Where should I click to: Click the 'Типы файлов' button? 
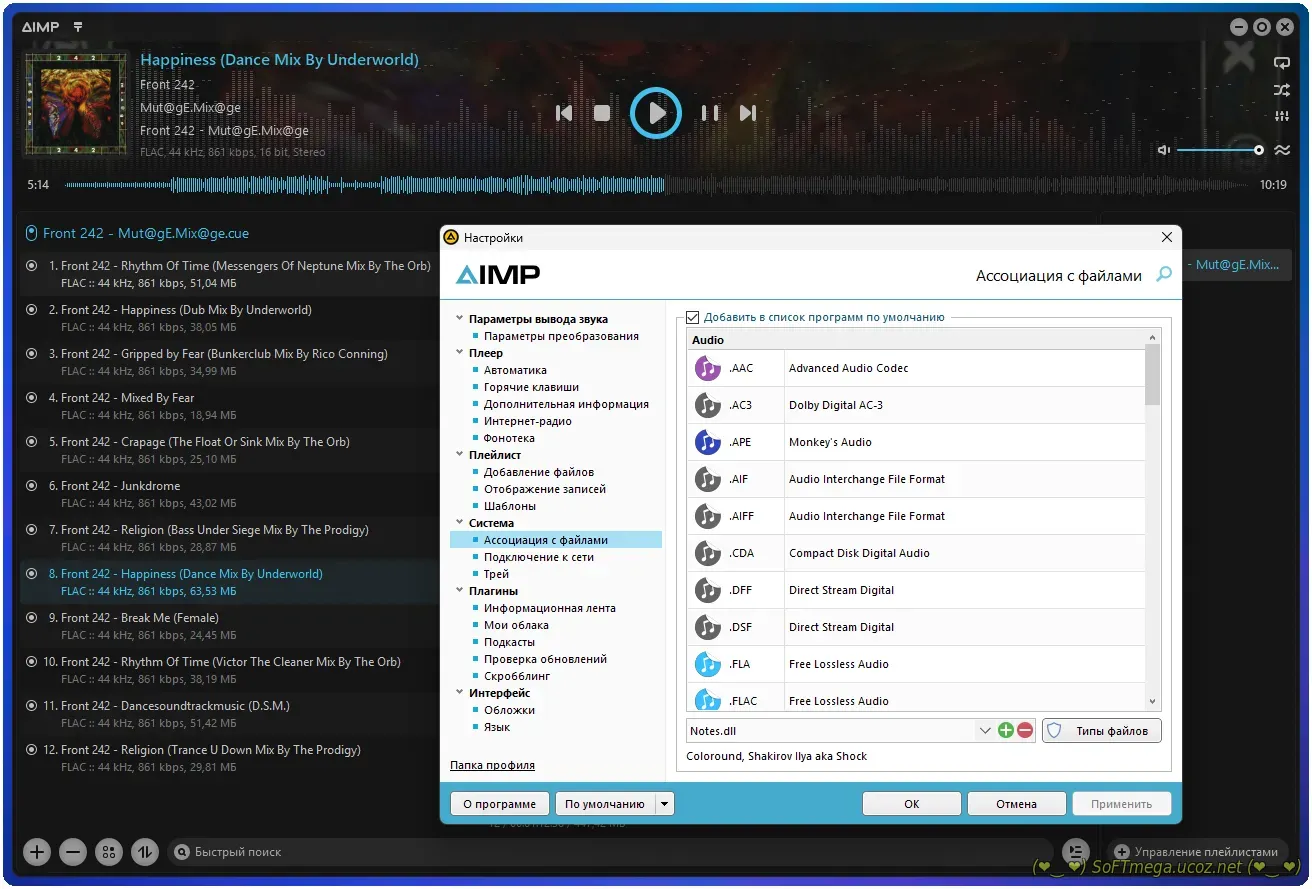pos(1101,731)
